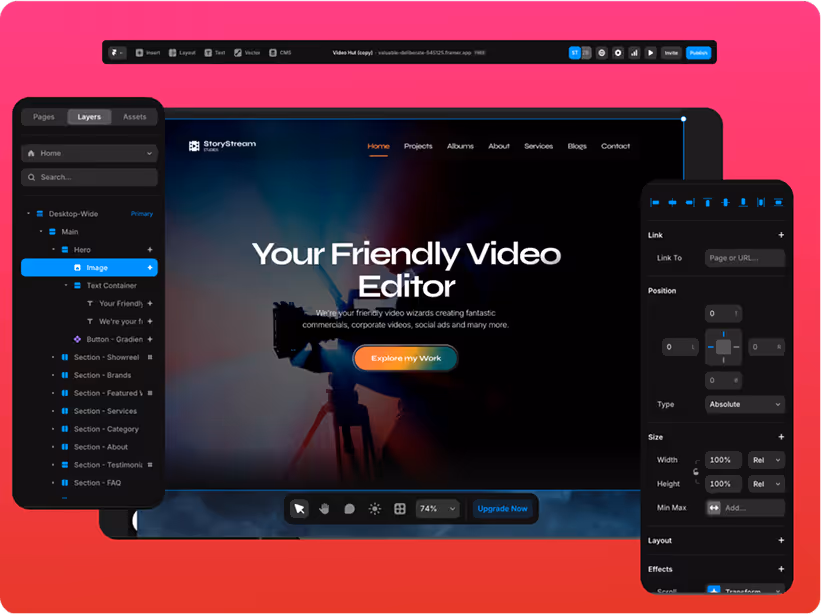Click Contact in the site preview navigation
Screen dimensions: 821x614
(615, 146)
